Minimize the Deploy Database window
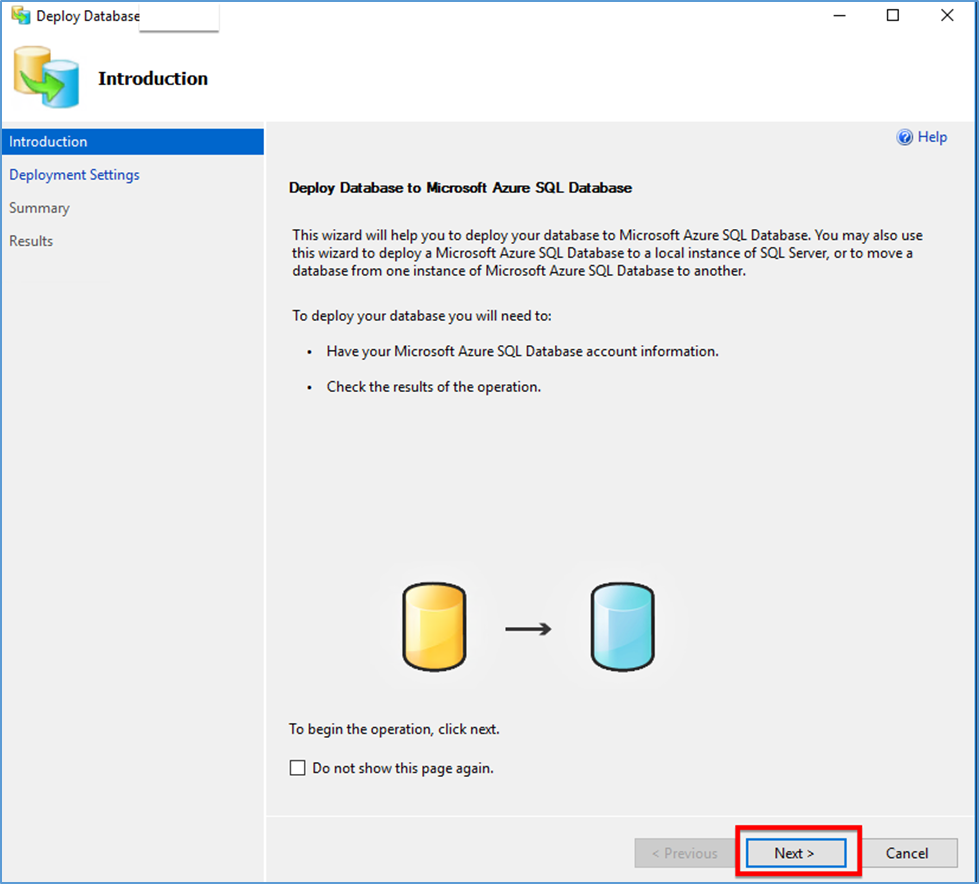This screenshot has height=884, width=979. [840, 15]
